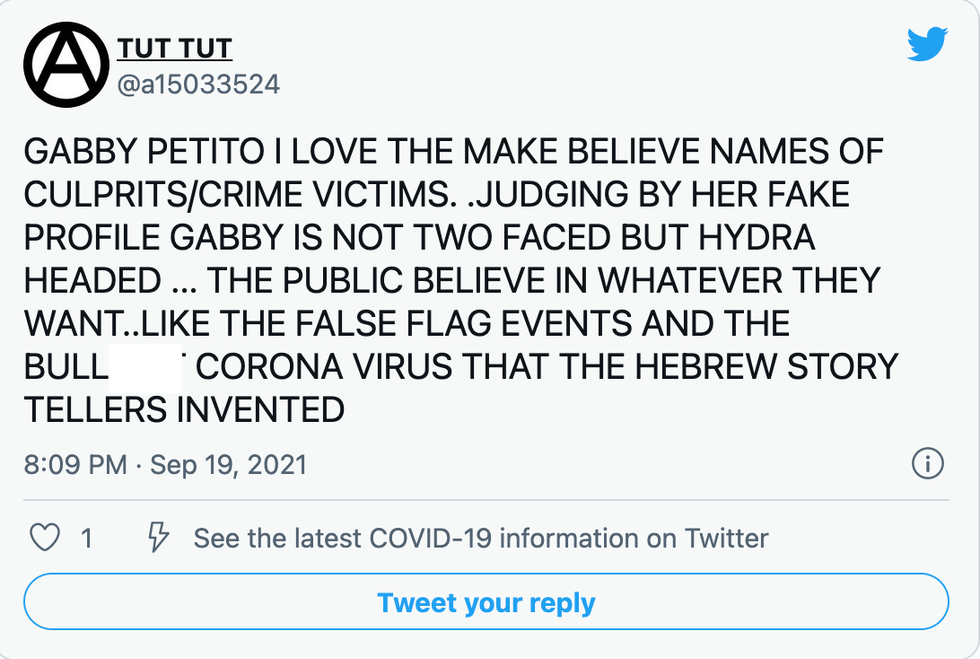
Task: Open the latest COVID-19 information link
Action: coord(480,538)
